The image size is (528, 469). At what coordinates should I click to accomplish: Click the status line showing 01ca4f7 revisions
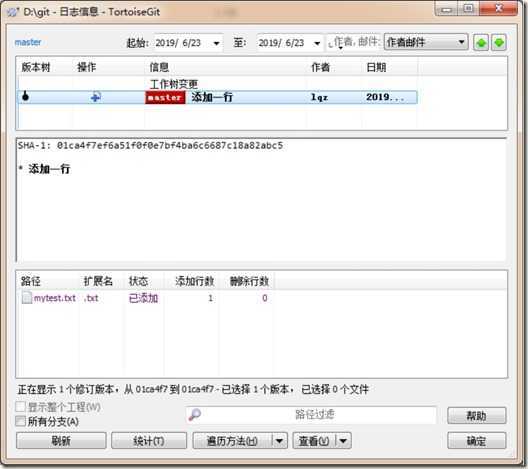[x=193, y=390]
